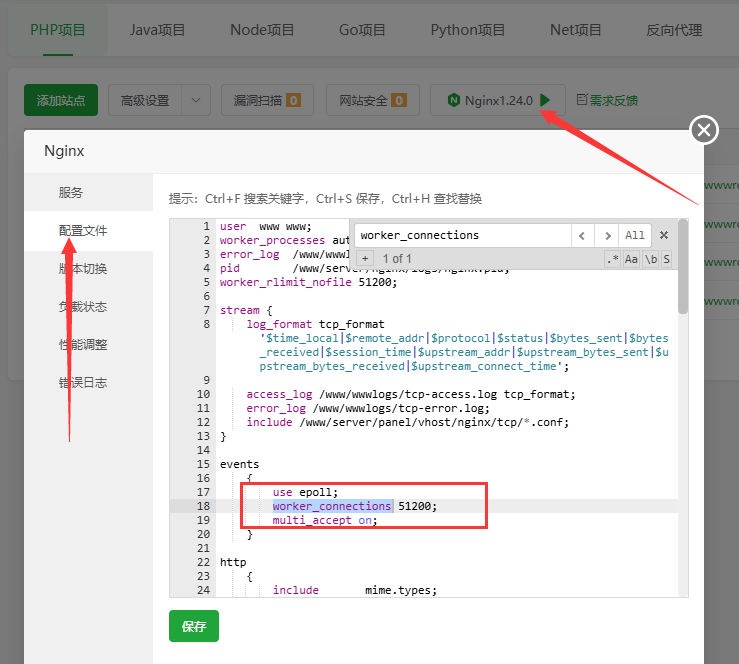
Task: Open 漏洞扫描 button
Action: 267,100
